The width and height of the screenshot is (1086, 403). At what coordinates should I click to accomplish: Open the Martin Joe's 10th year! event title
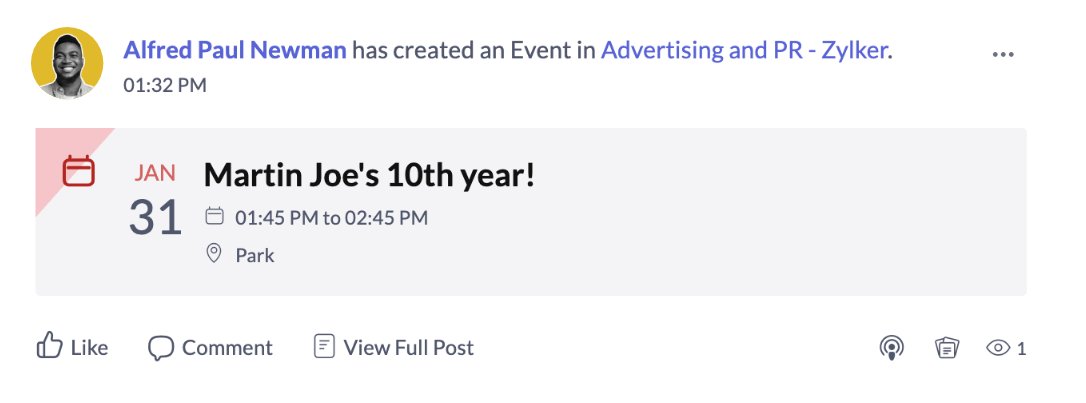tap(369, 175)
